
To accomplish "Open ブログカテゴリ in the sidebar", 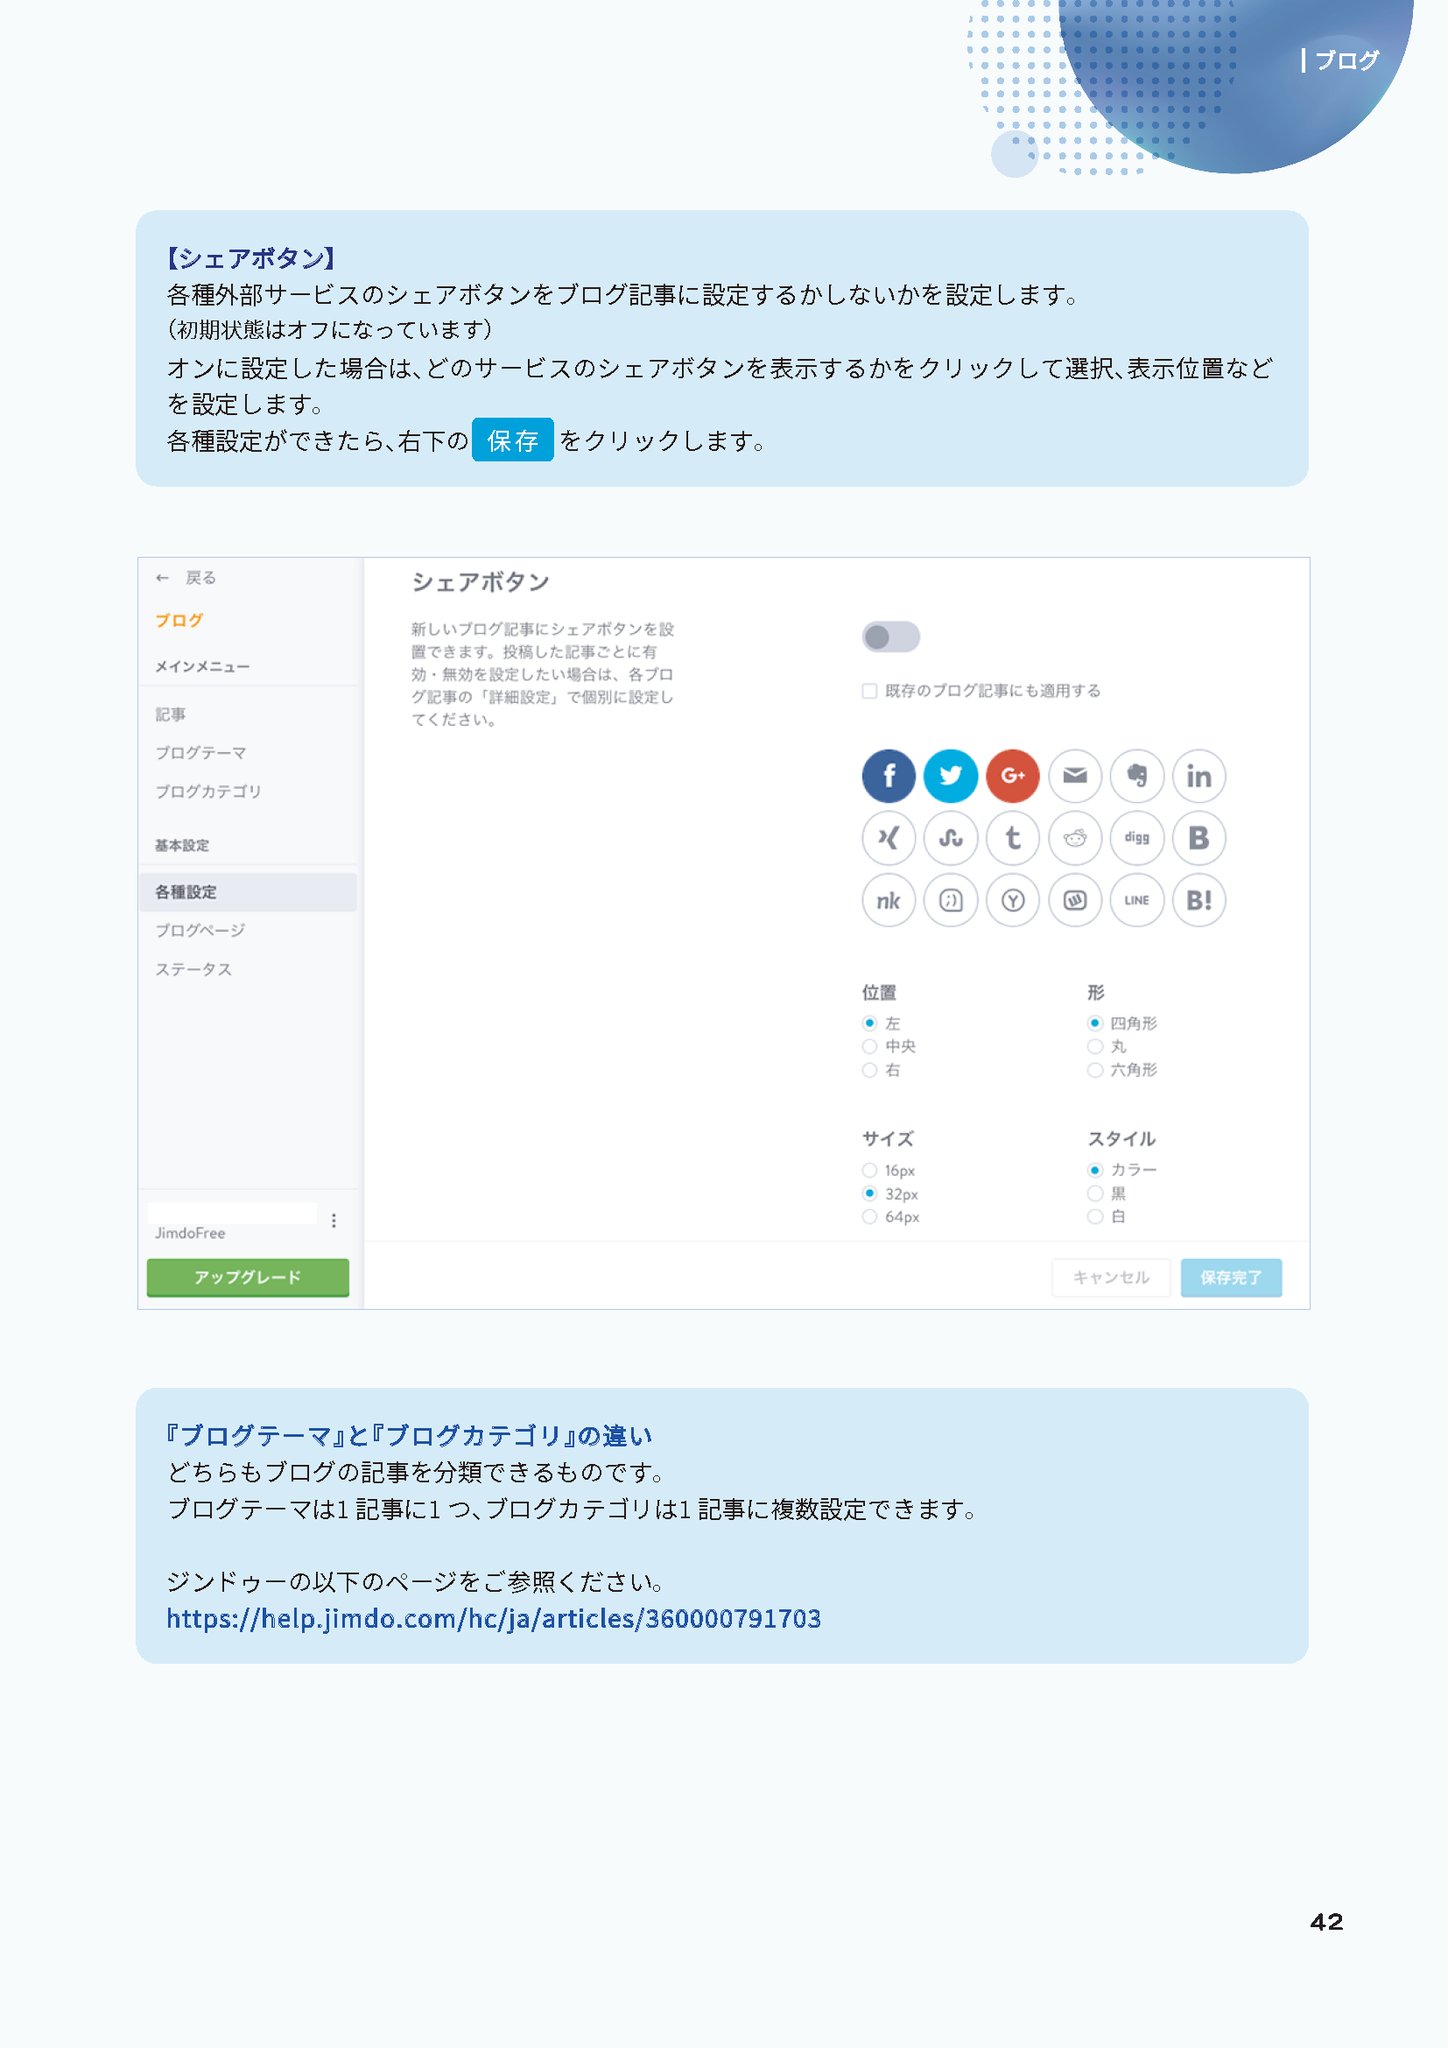I will (x=208, y=791).
